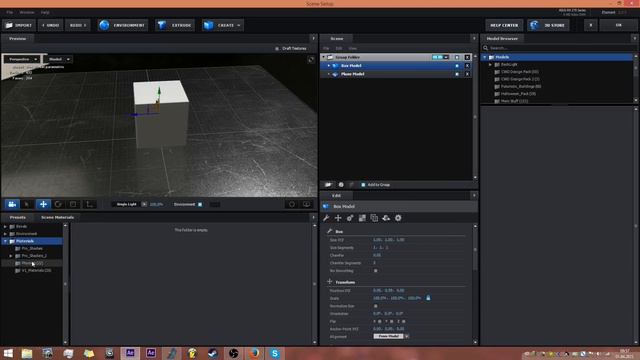Click the Extrude button
The width and height of the screenshot is (640, 360).
point(175,25)
